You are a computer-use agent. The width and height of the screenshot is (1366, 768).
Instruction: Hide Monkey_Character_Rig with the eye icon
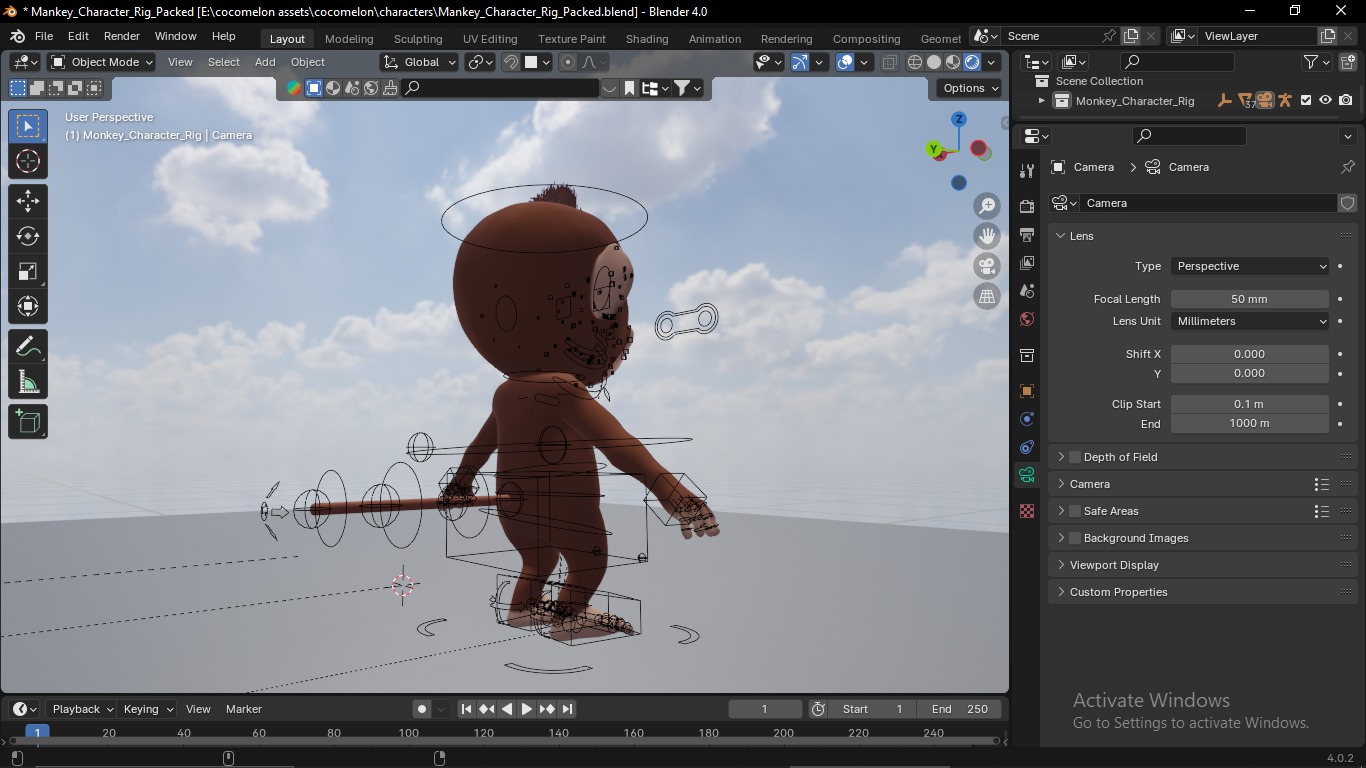(x=1325, y=100)
